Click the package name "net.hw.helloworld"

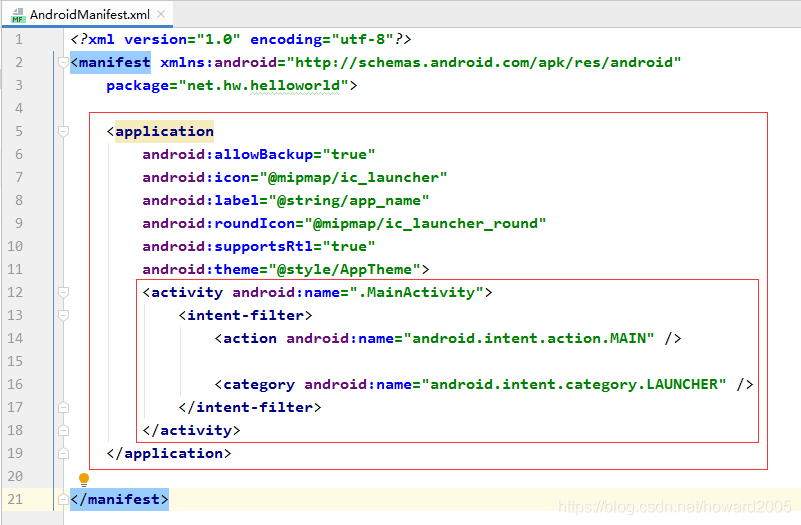(264, 85)
